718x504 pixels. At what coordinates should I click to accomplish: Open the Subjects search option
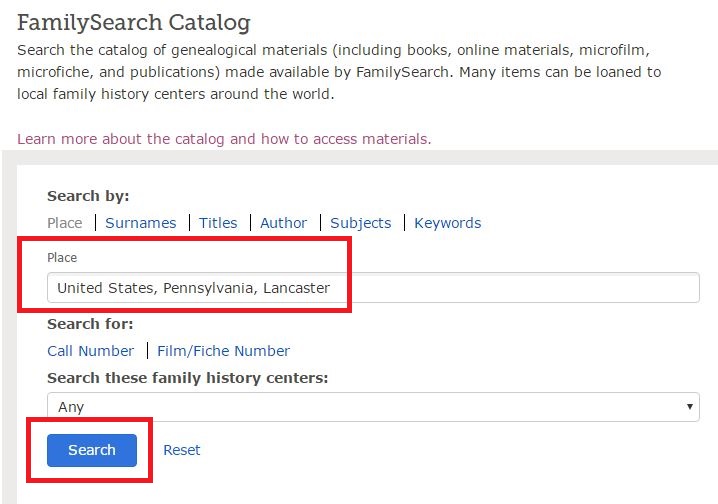point(360,223)
